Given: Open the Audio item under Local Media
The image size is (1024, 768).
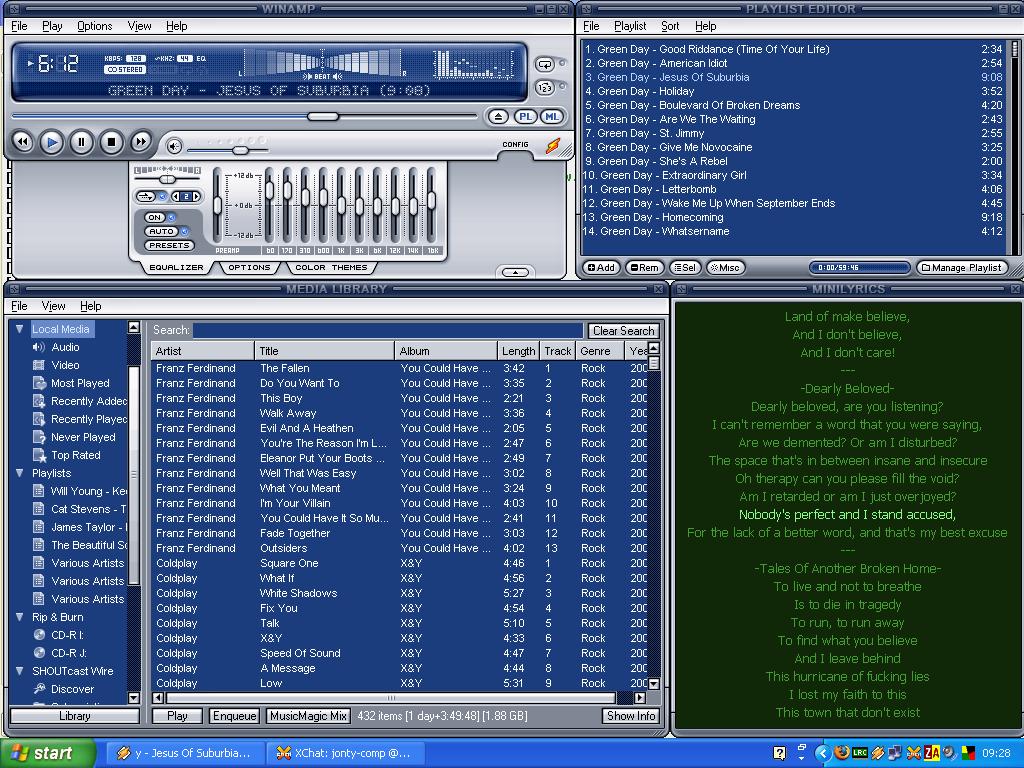Looking at the screenshot, I should pyautogui.click(x=65, y=347).
